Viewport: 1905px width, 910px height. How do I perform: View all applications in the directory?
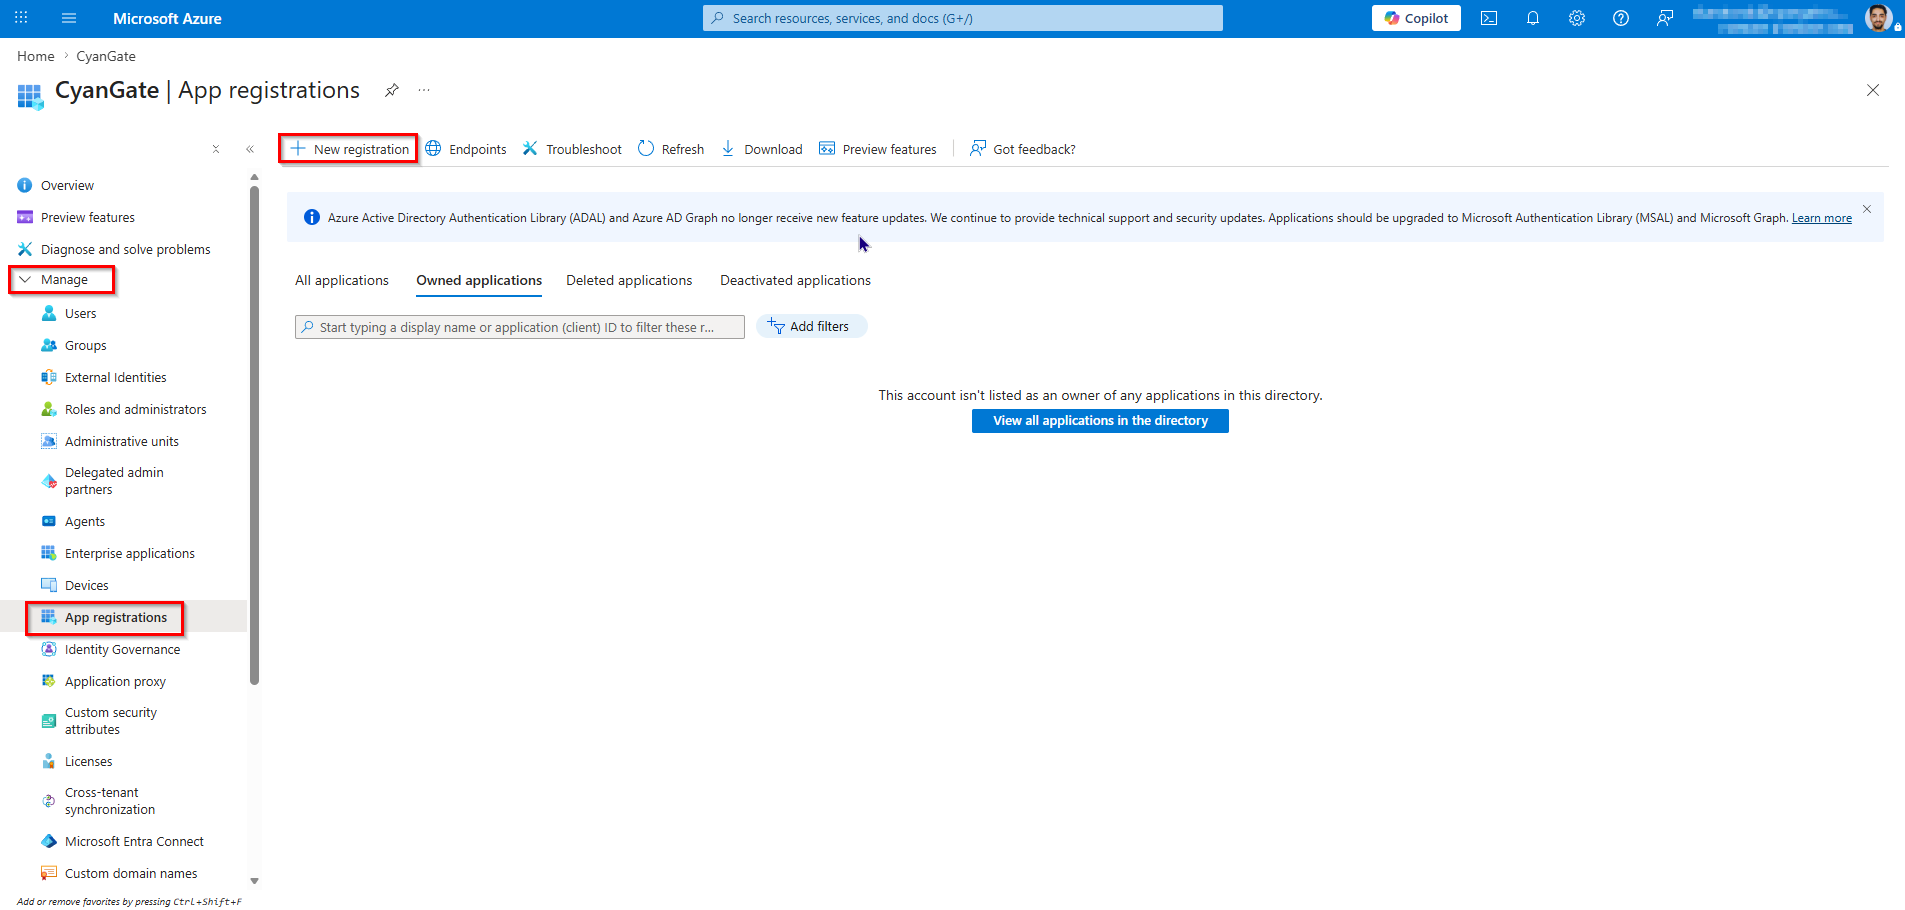[1100, 421]
